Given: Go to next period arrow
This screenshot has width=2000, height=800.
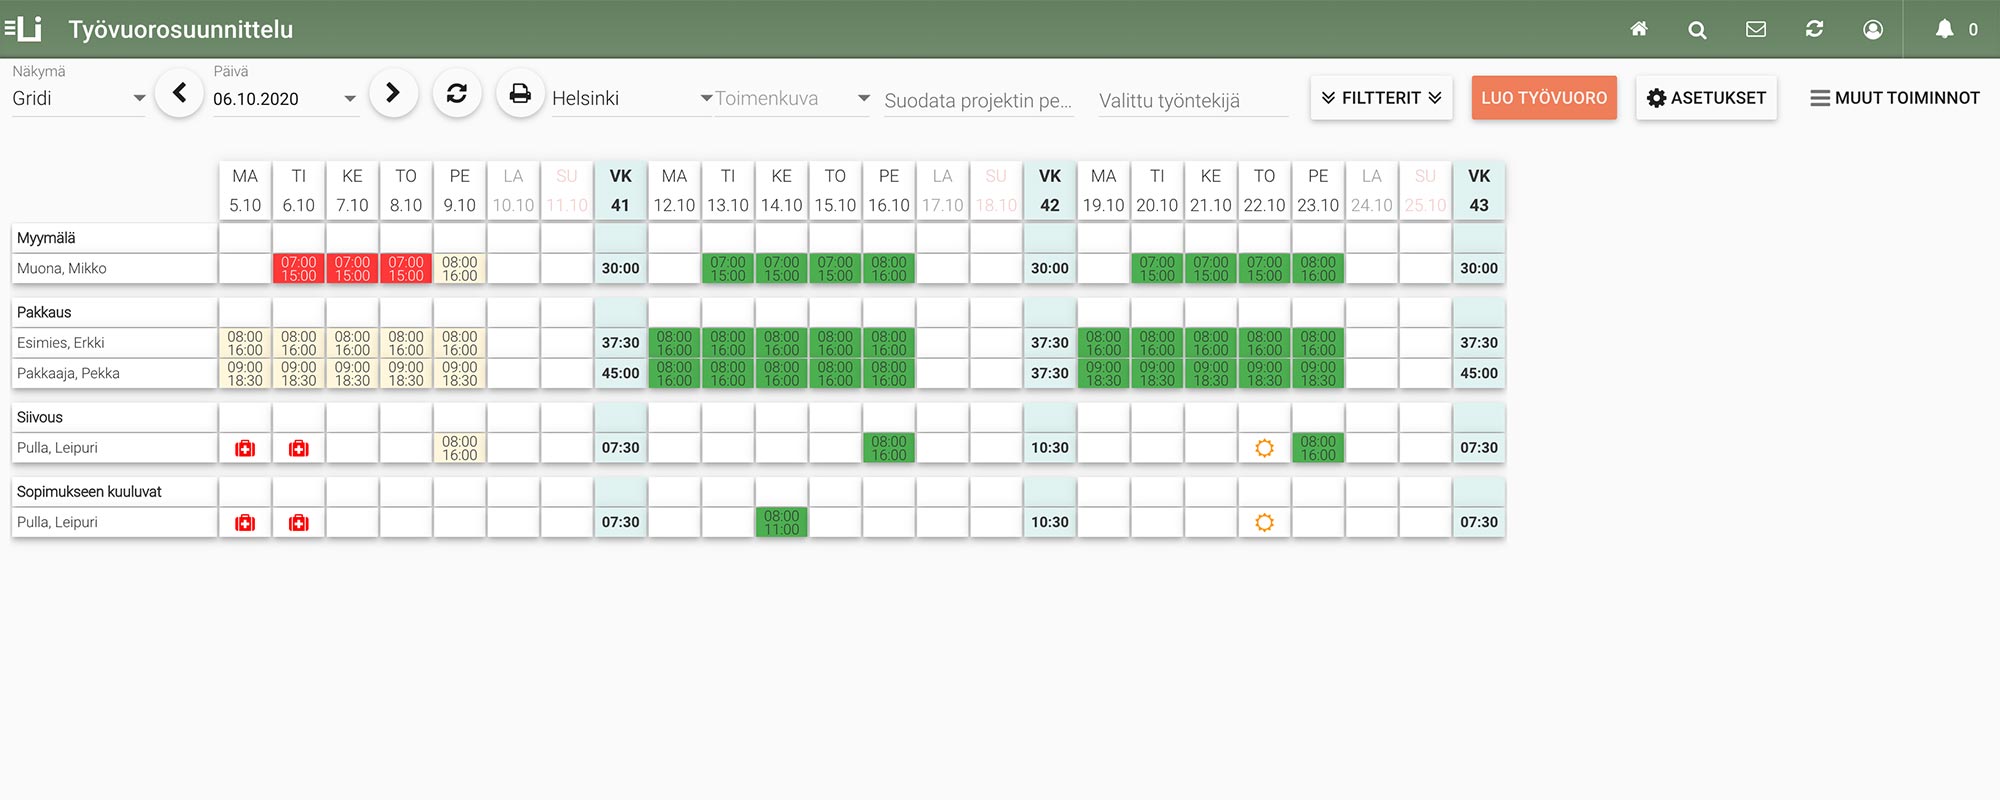Looking at the screenshot, I should tap(393, 94).
